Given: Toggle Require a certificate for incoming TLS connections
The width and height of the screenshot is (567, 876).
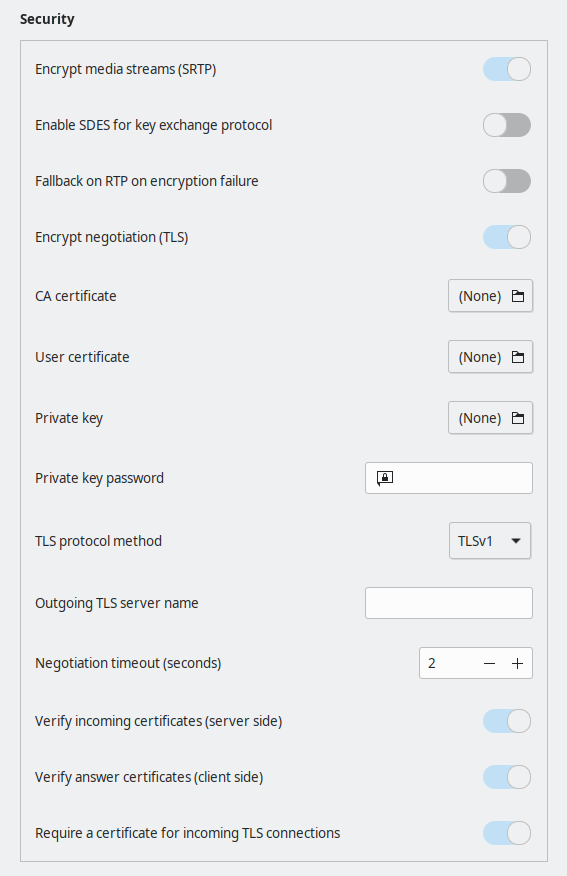Looking at the screenshot, I should [x=507, y=833].
